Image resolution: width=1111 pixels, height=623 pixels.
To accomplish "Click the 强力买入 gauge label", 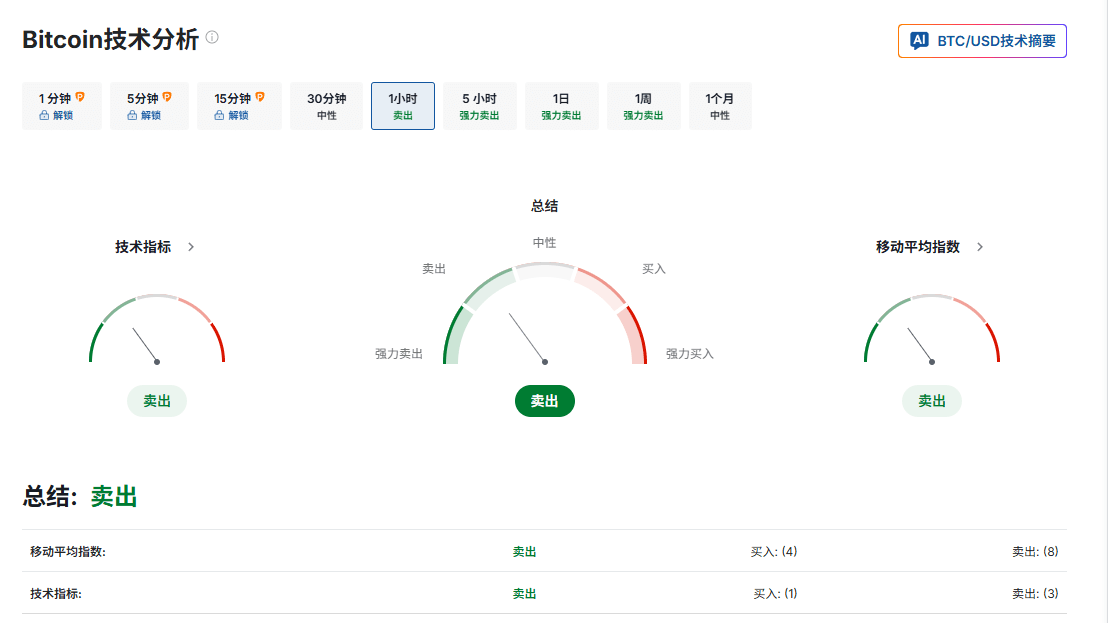I will tap(689, 354).
